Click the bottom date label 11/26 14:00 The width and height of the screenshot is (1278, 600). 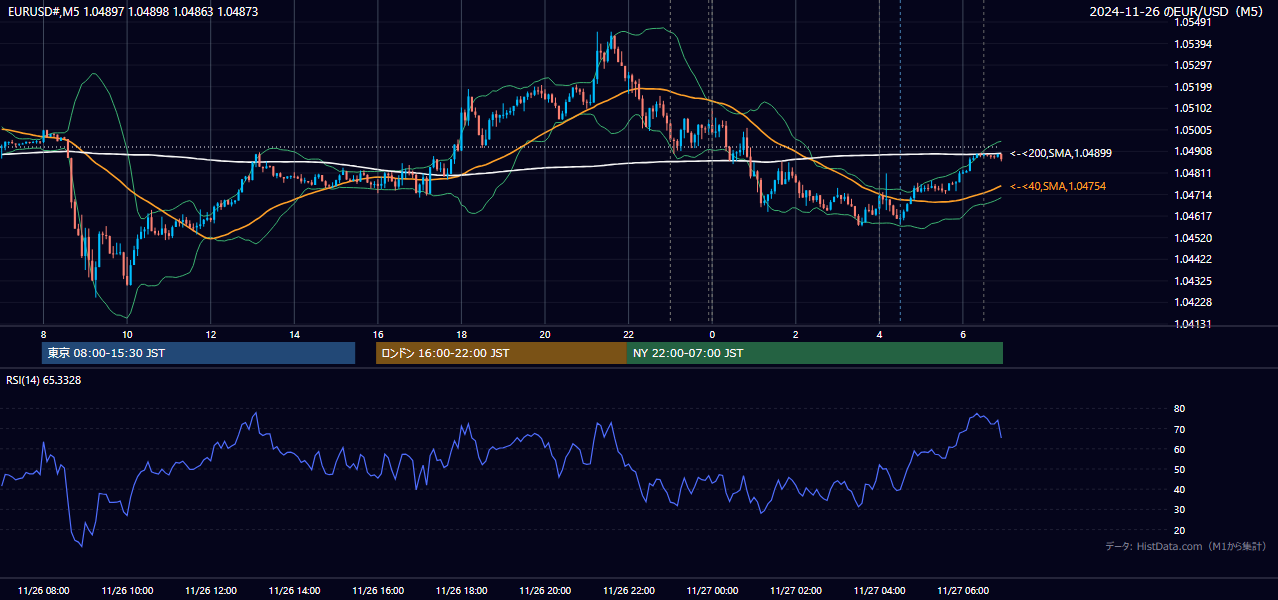[294, 591]
